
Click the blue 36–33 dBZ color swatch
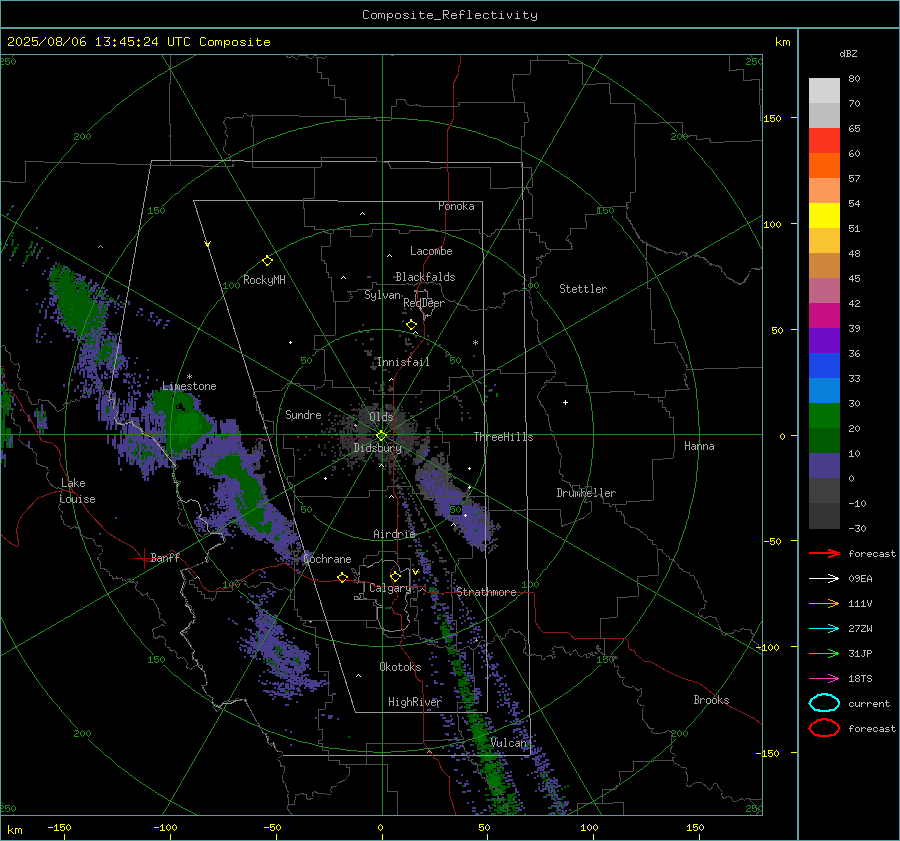(x=824, y=366)
